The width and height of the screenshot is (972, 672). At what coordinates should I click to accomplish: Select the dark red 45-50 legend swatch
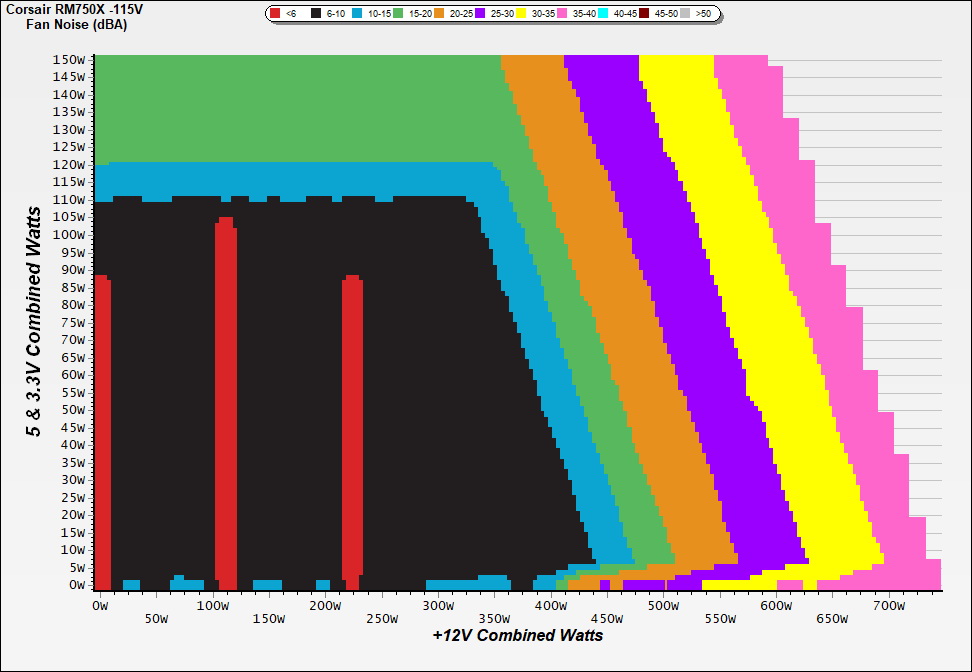tap(644, 14)
